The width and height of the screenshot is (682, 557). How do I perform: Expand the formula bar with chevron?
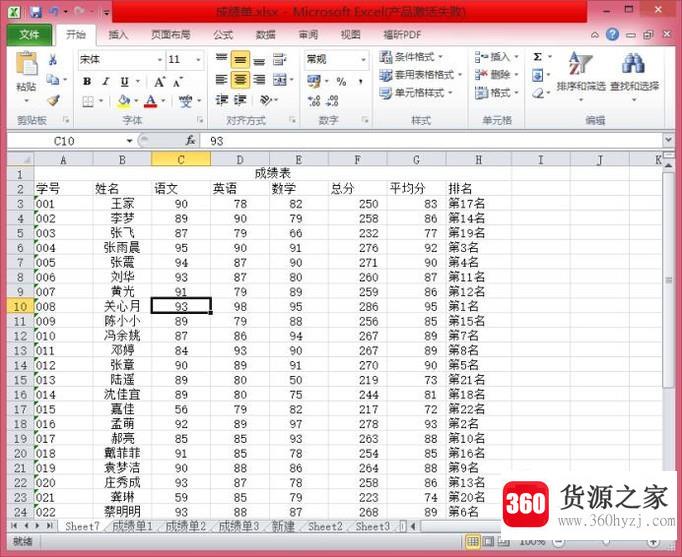point(669,140)
